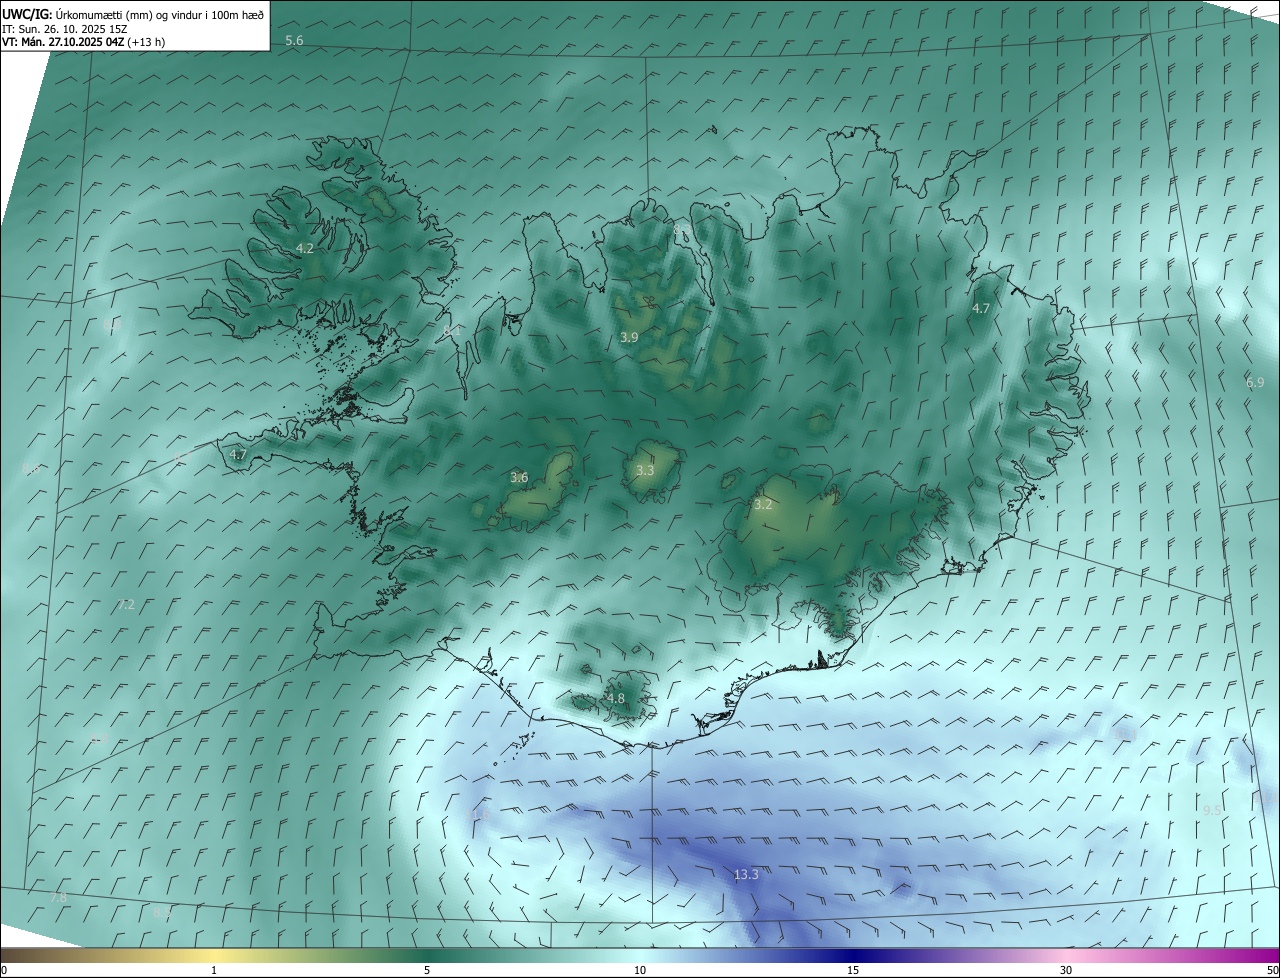1280x978 pixels.
Task: Click the initial time "IT: Sun. 26. 10. 2025 15Z"
Action: coord(64,28)
